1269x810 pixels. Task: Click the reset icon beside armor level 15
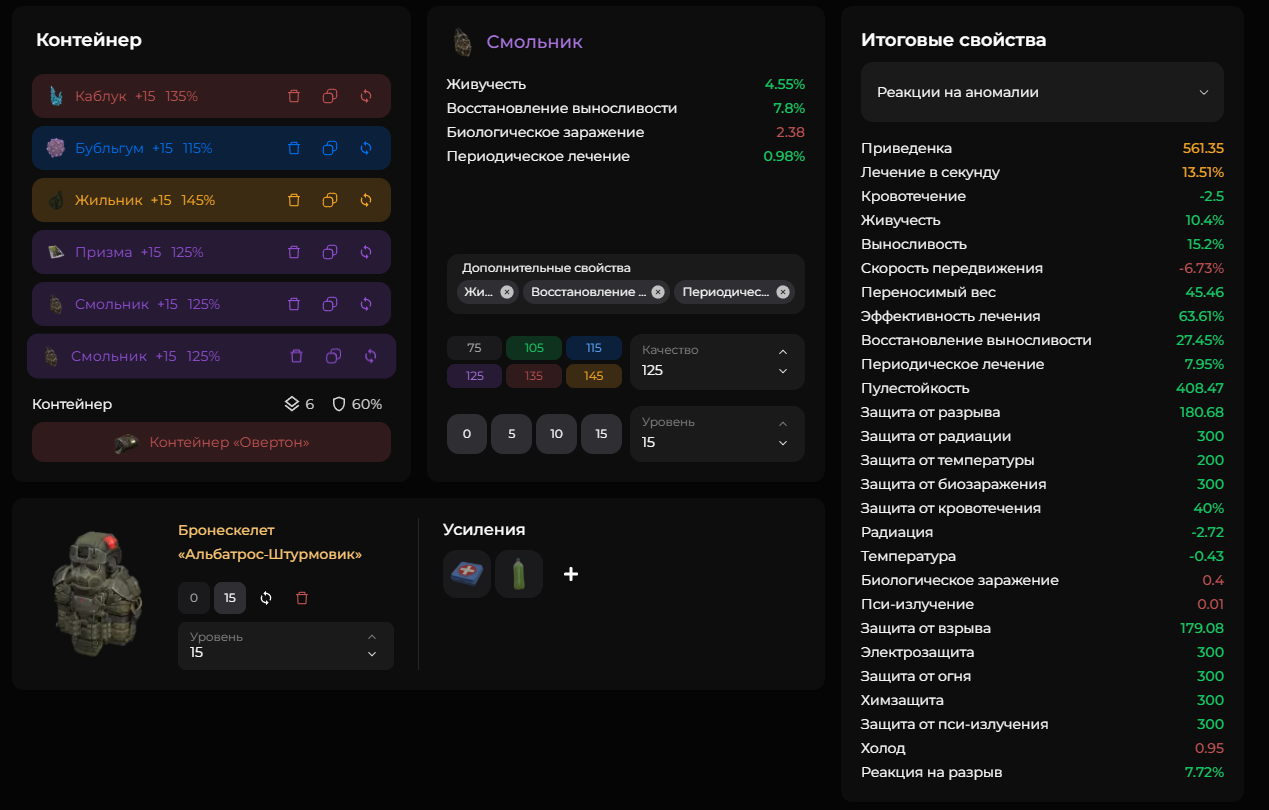(266, 598)
